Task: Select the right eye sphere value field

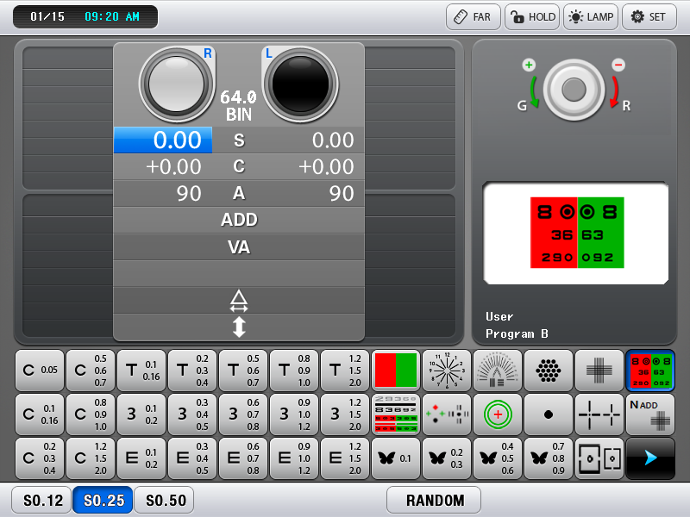Action: 163,141
